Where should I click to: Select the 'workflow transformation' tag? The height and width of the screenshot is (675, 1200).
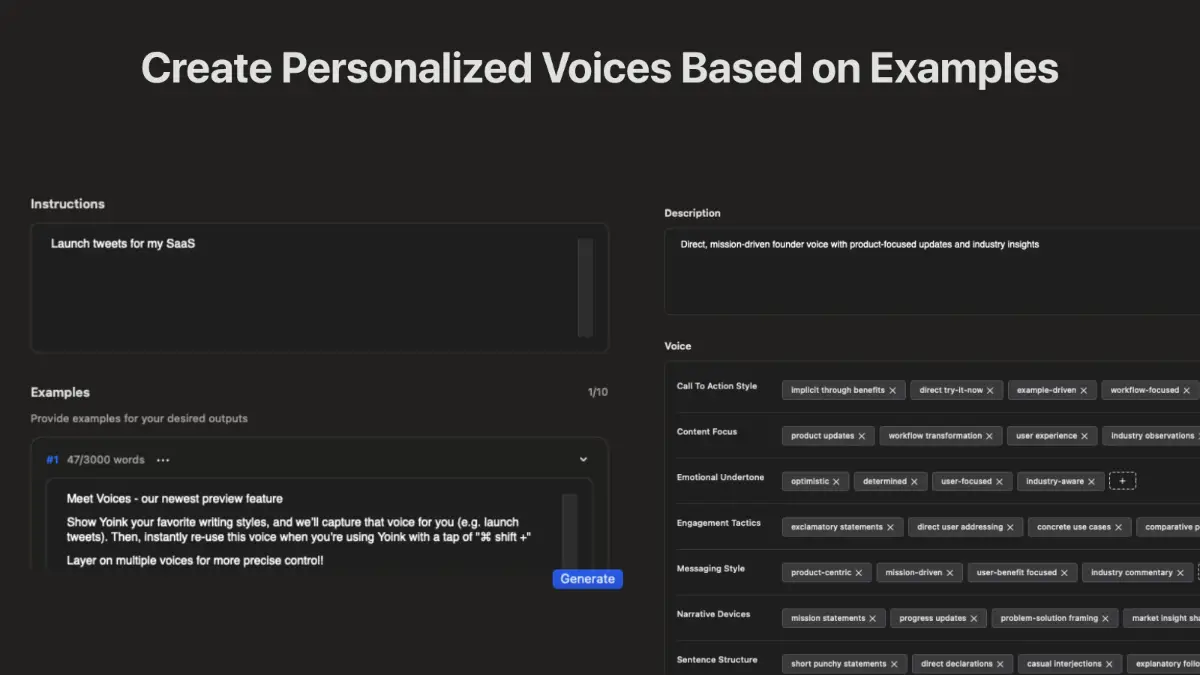point(935,436)
